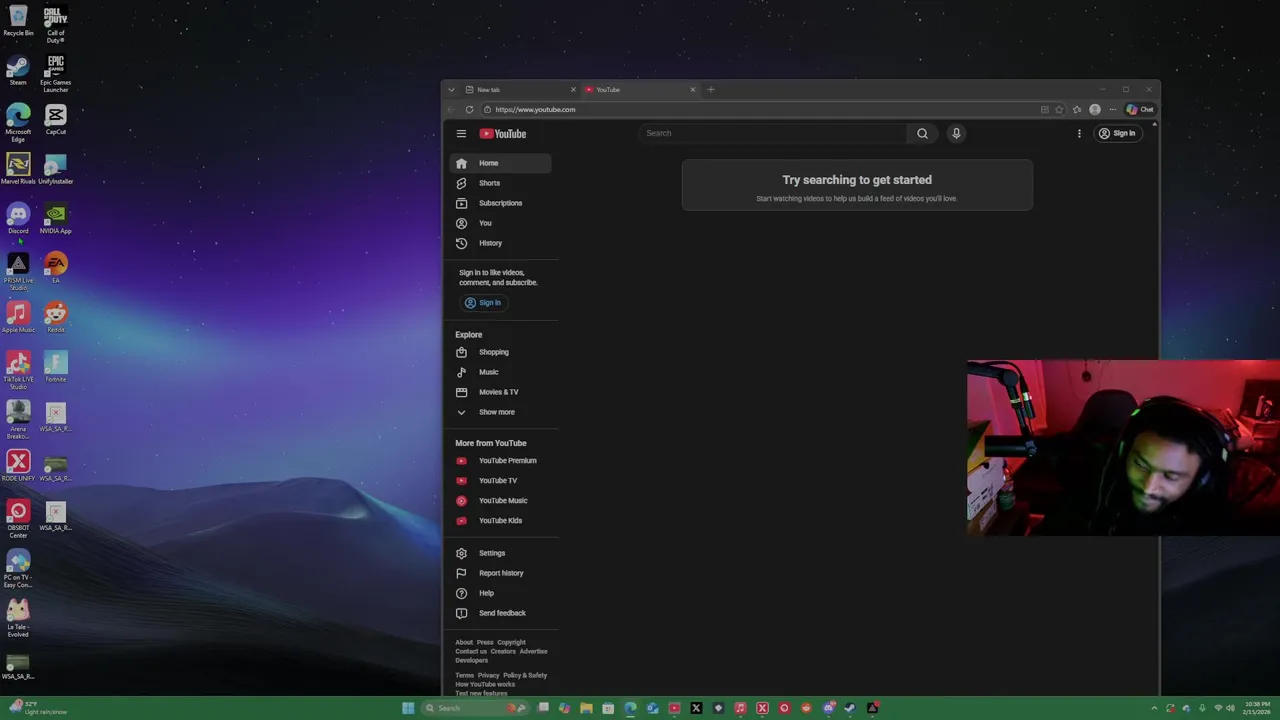Open YouTube Settings in sidebar
This screenshot has width=1280, height=720.
[x=500, y=553]
